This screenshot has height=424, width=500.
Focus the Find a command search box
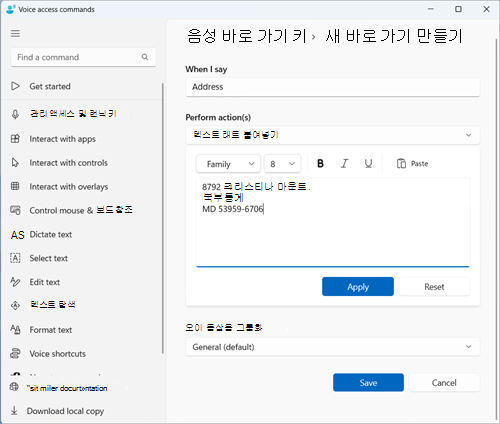pos(83,57)
